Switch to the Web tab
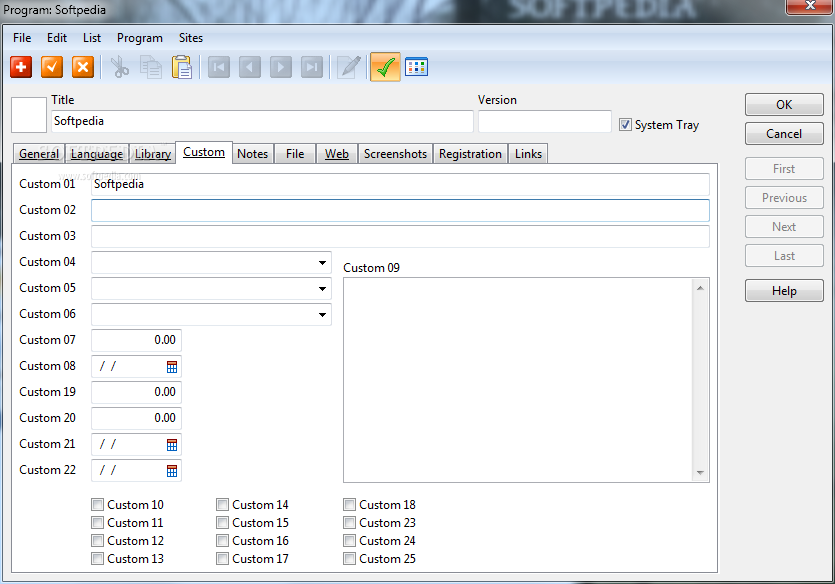Viewport: 835px width, 584px height. 337,154
